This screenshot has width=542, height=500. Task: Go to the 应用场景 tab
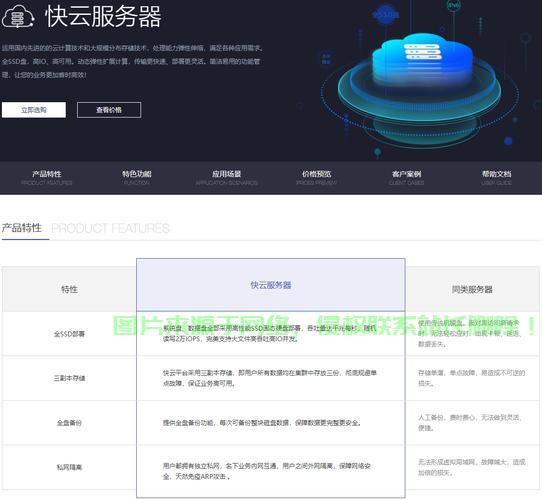pyautogui.click(x=226, y=177)
